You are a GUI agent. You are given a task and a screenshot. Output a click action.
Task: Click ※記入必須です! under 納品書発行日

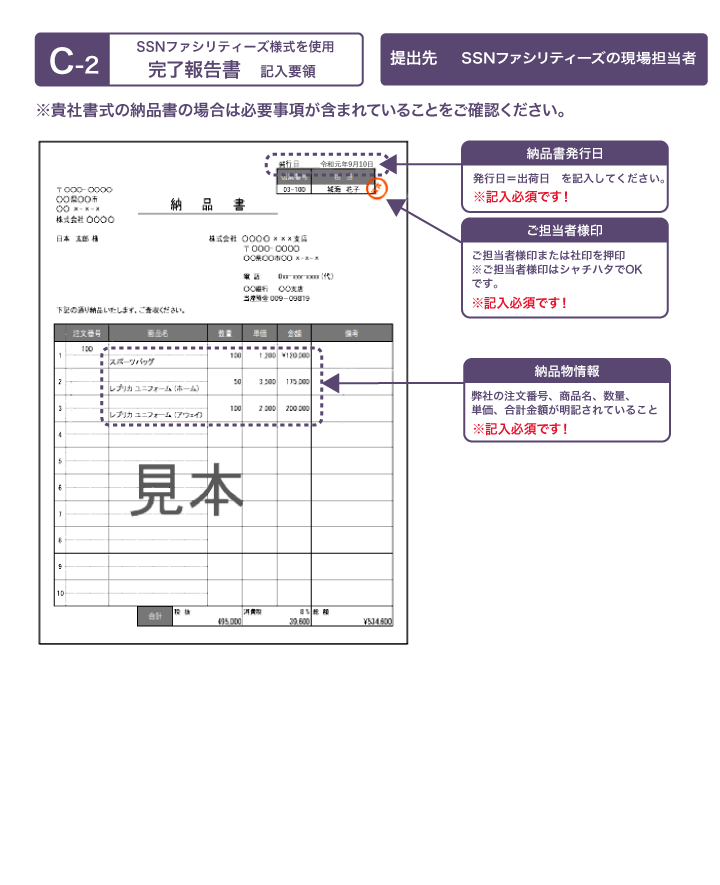(521, 196)
